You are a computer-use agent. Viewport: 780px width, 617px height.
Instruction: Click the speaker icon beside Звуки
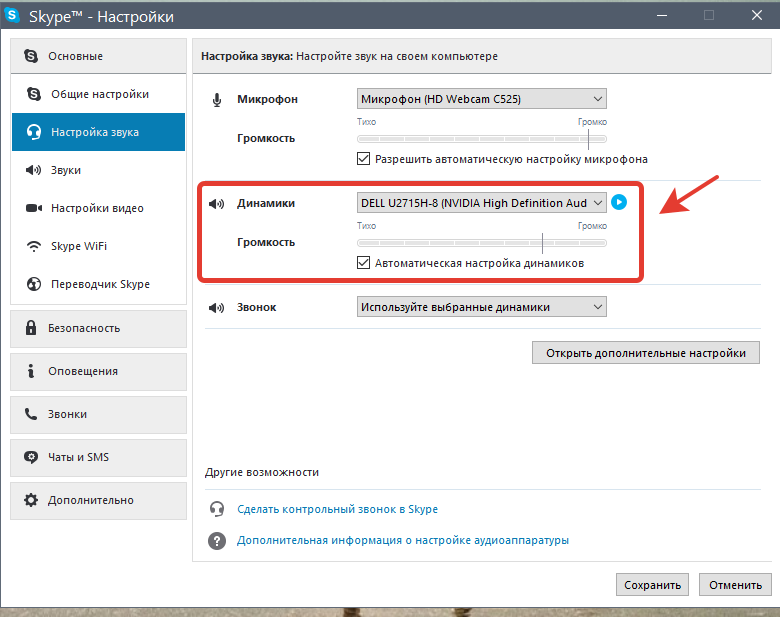pyautogui.click(x=33, y=170)
